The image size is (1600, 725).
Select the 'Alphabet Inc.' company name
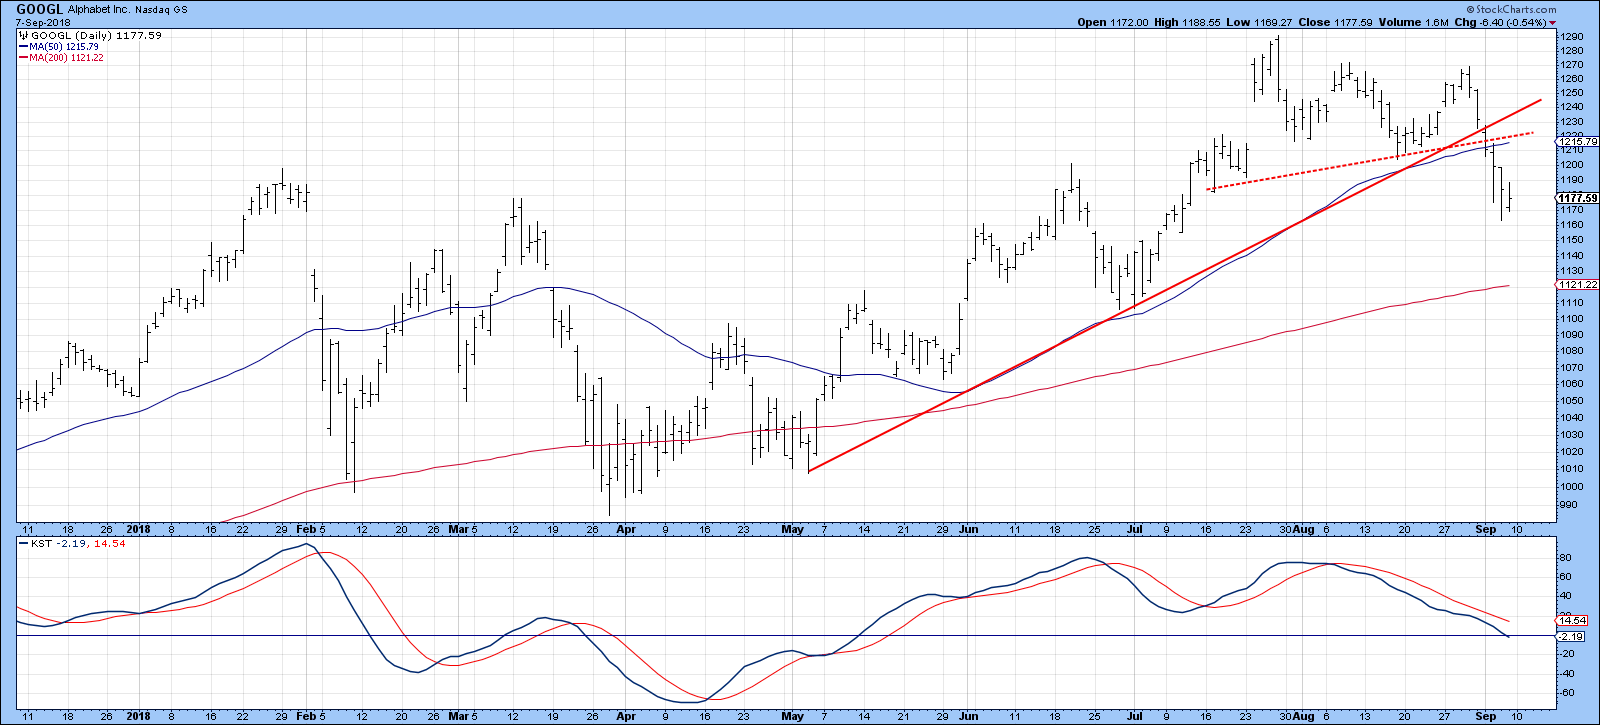(x=100, y=9)
